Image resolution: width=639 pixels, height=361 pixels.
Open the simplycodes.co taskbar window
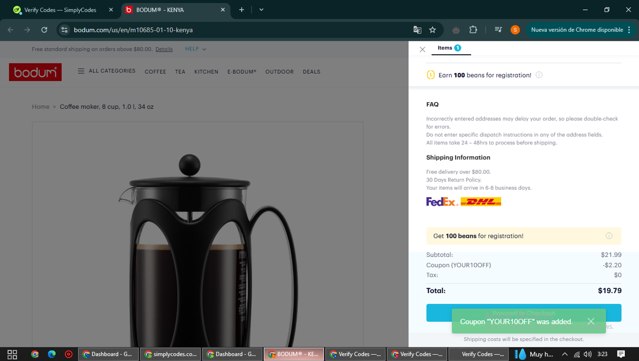(x=171, y=354)
